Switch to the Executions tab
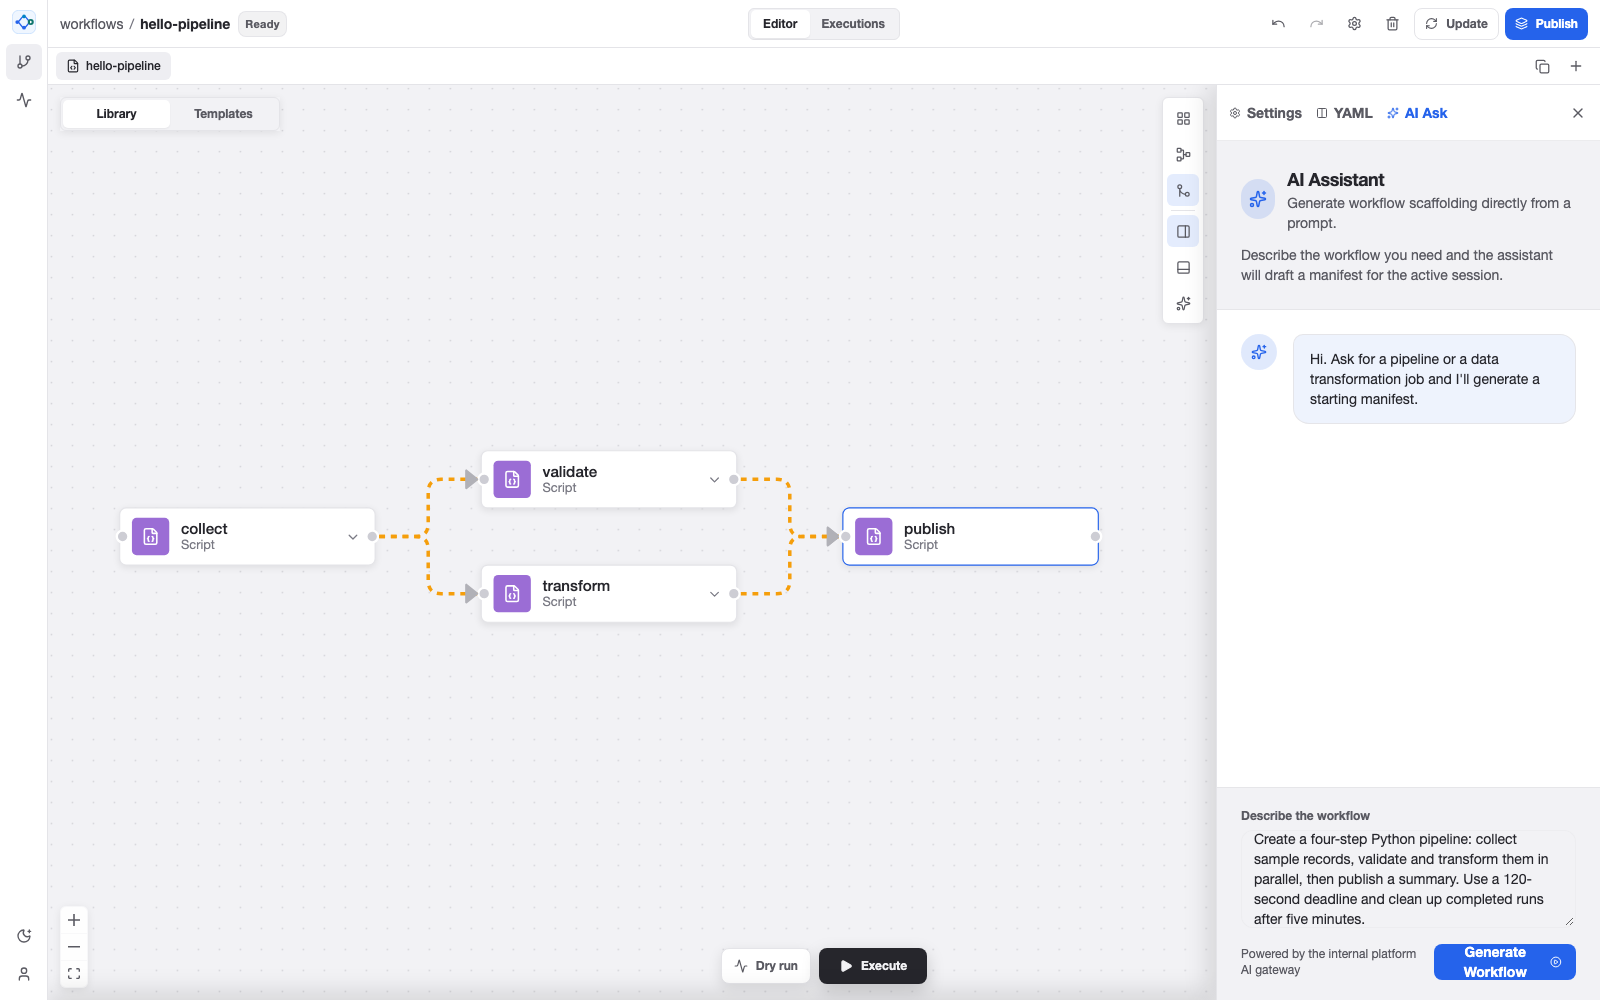This screenshot has width=1600, height=1000. click(853, 24)
